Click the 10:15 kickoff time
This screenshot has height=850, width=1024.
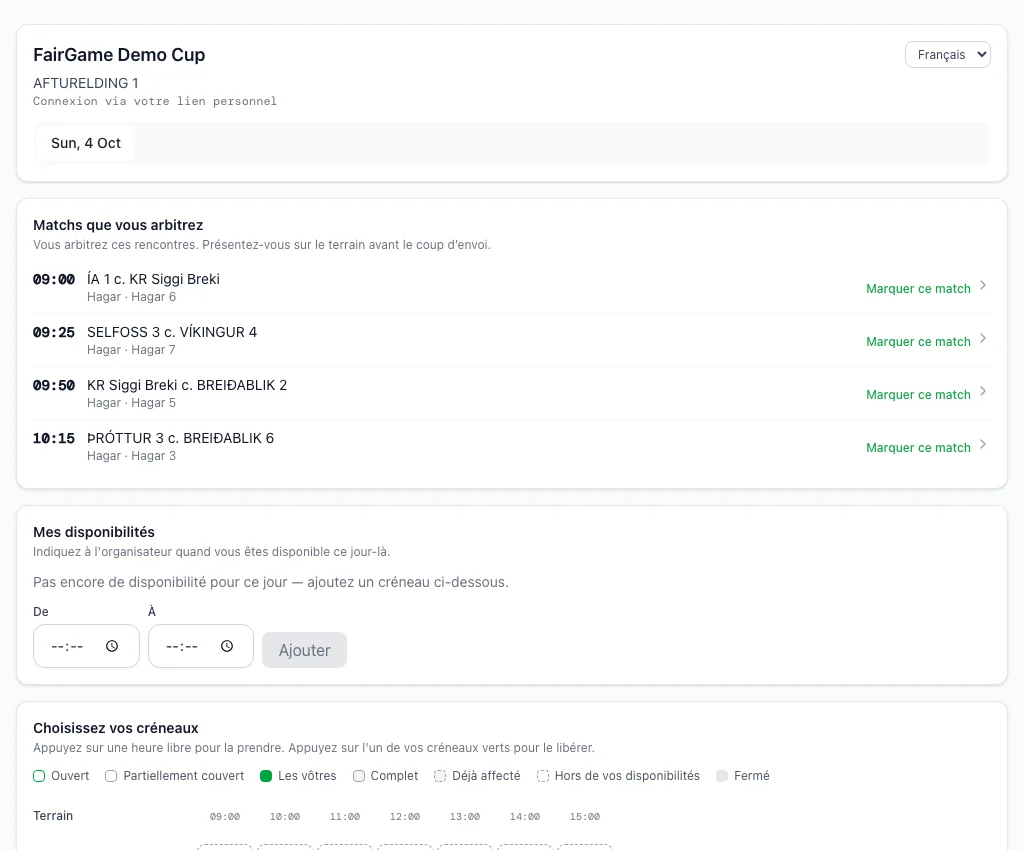pos(54,438)
